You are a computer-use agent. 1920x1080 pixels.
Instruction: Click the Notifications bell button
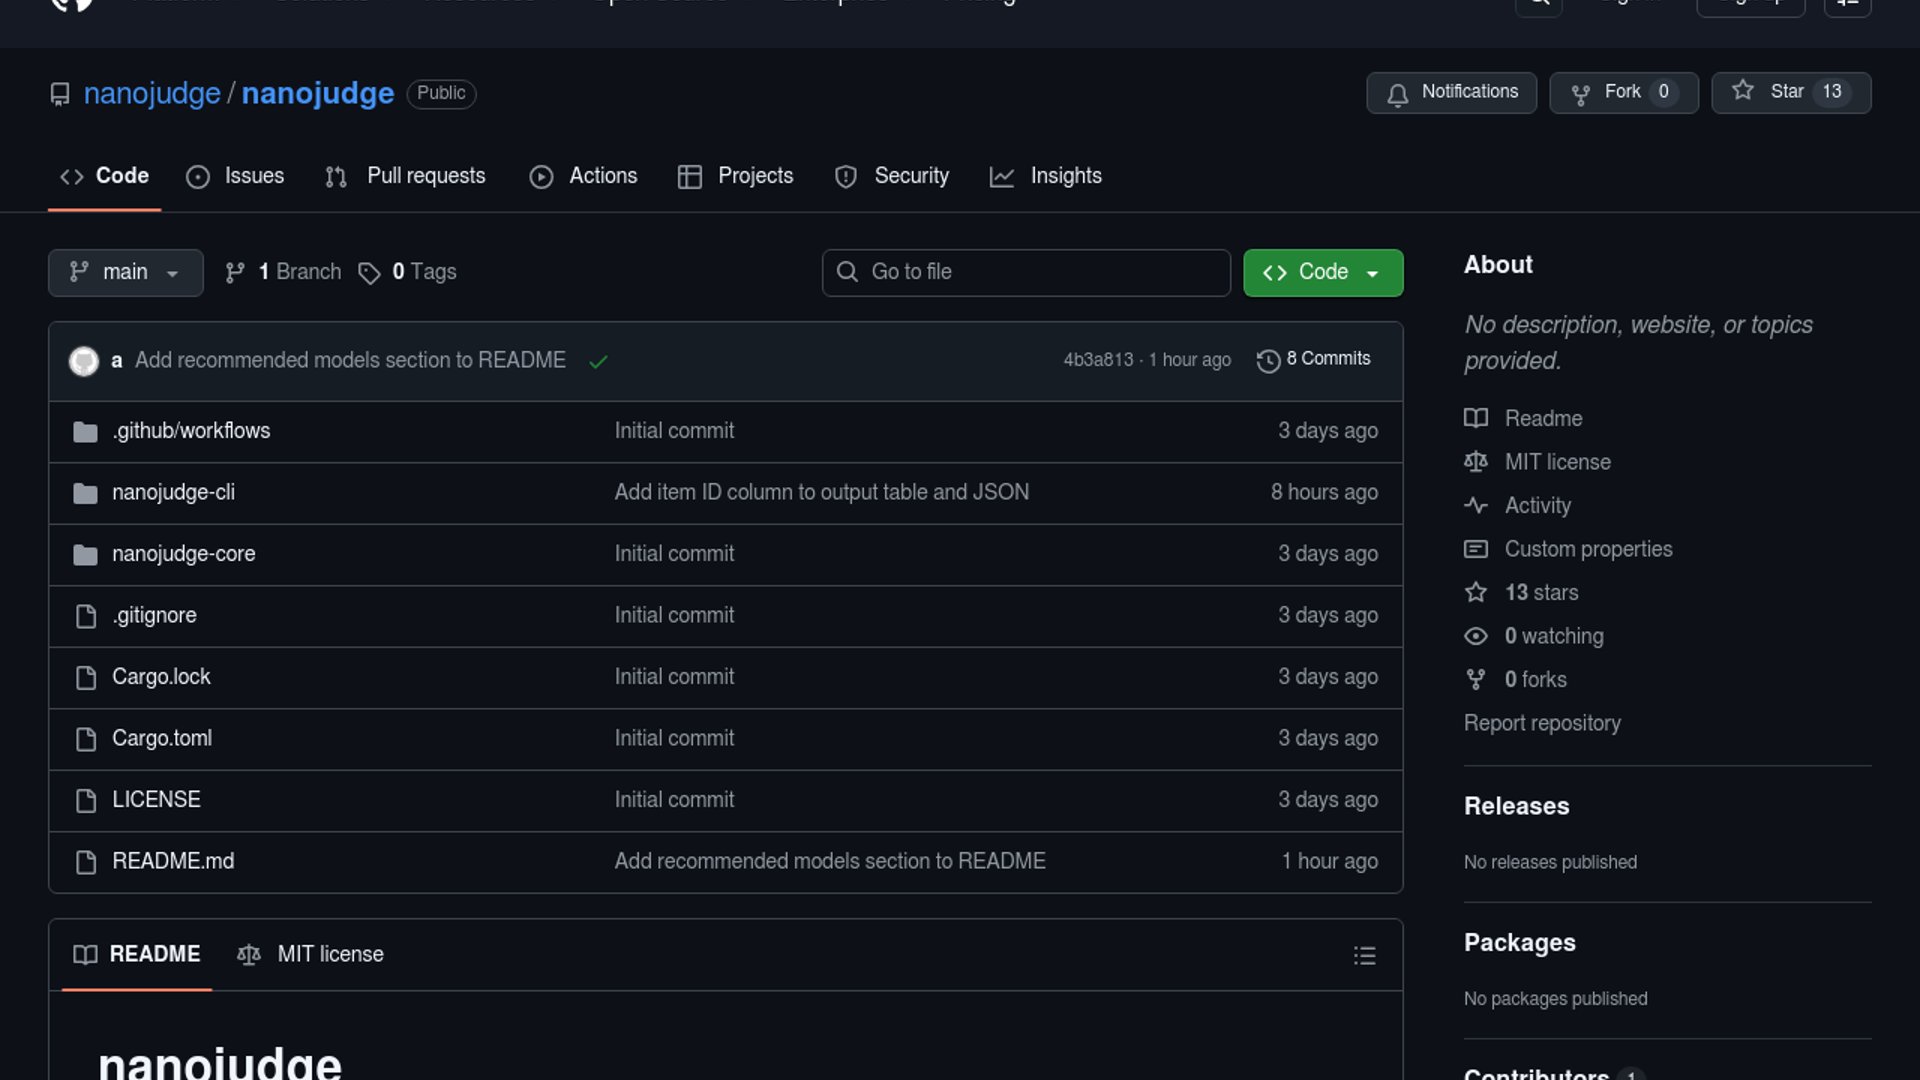pyautogui.click(x=1451, y=92)
